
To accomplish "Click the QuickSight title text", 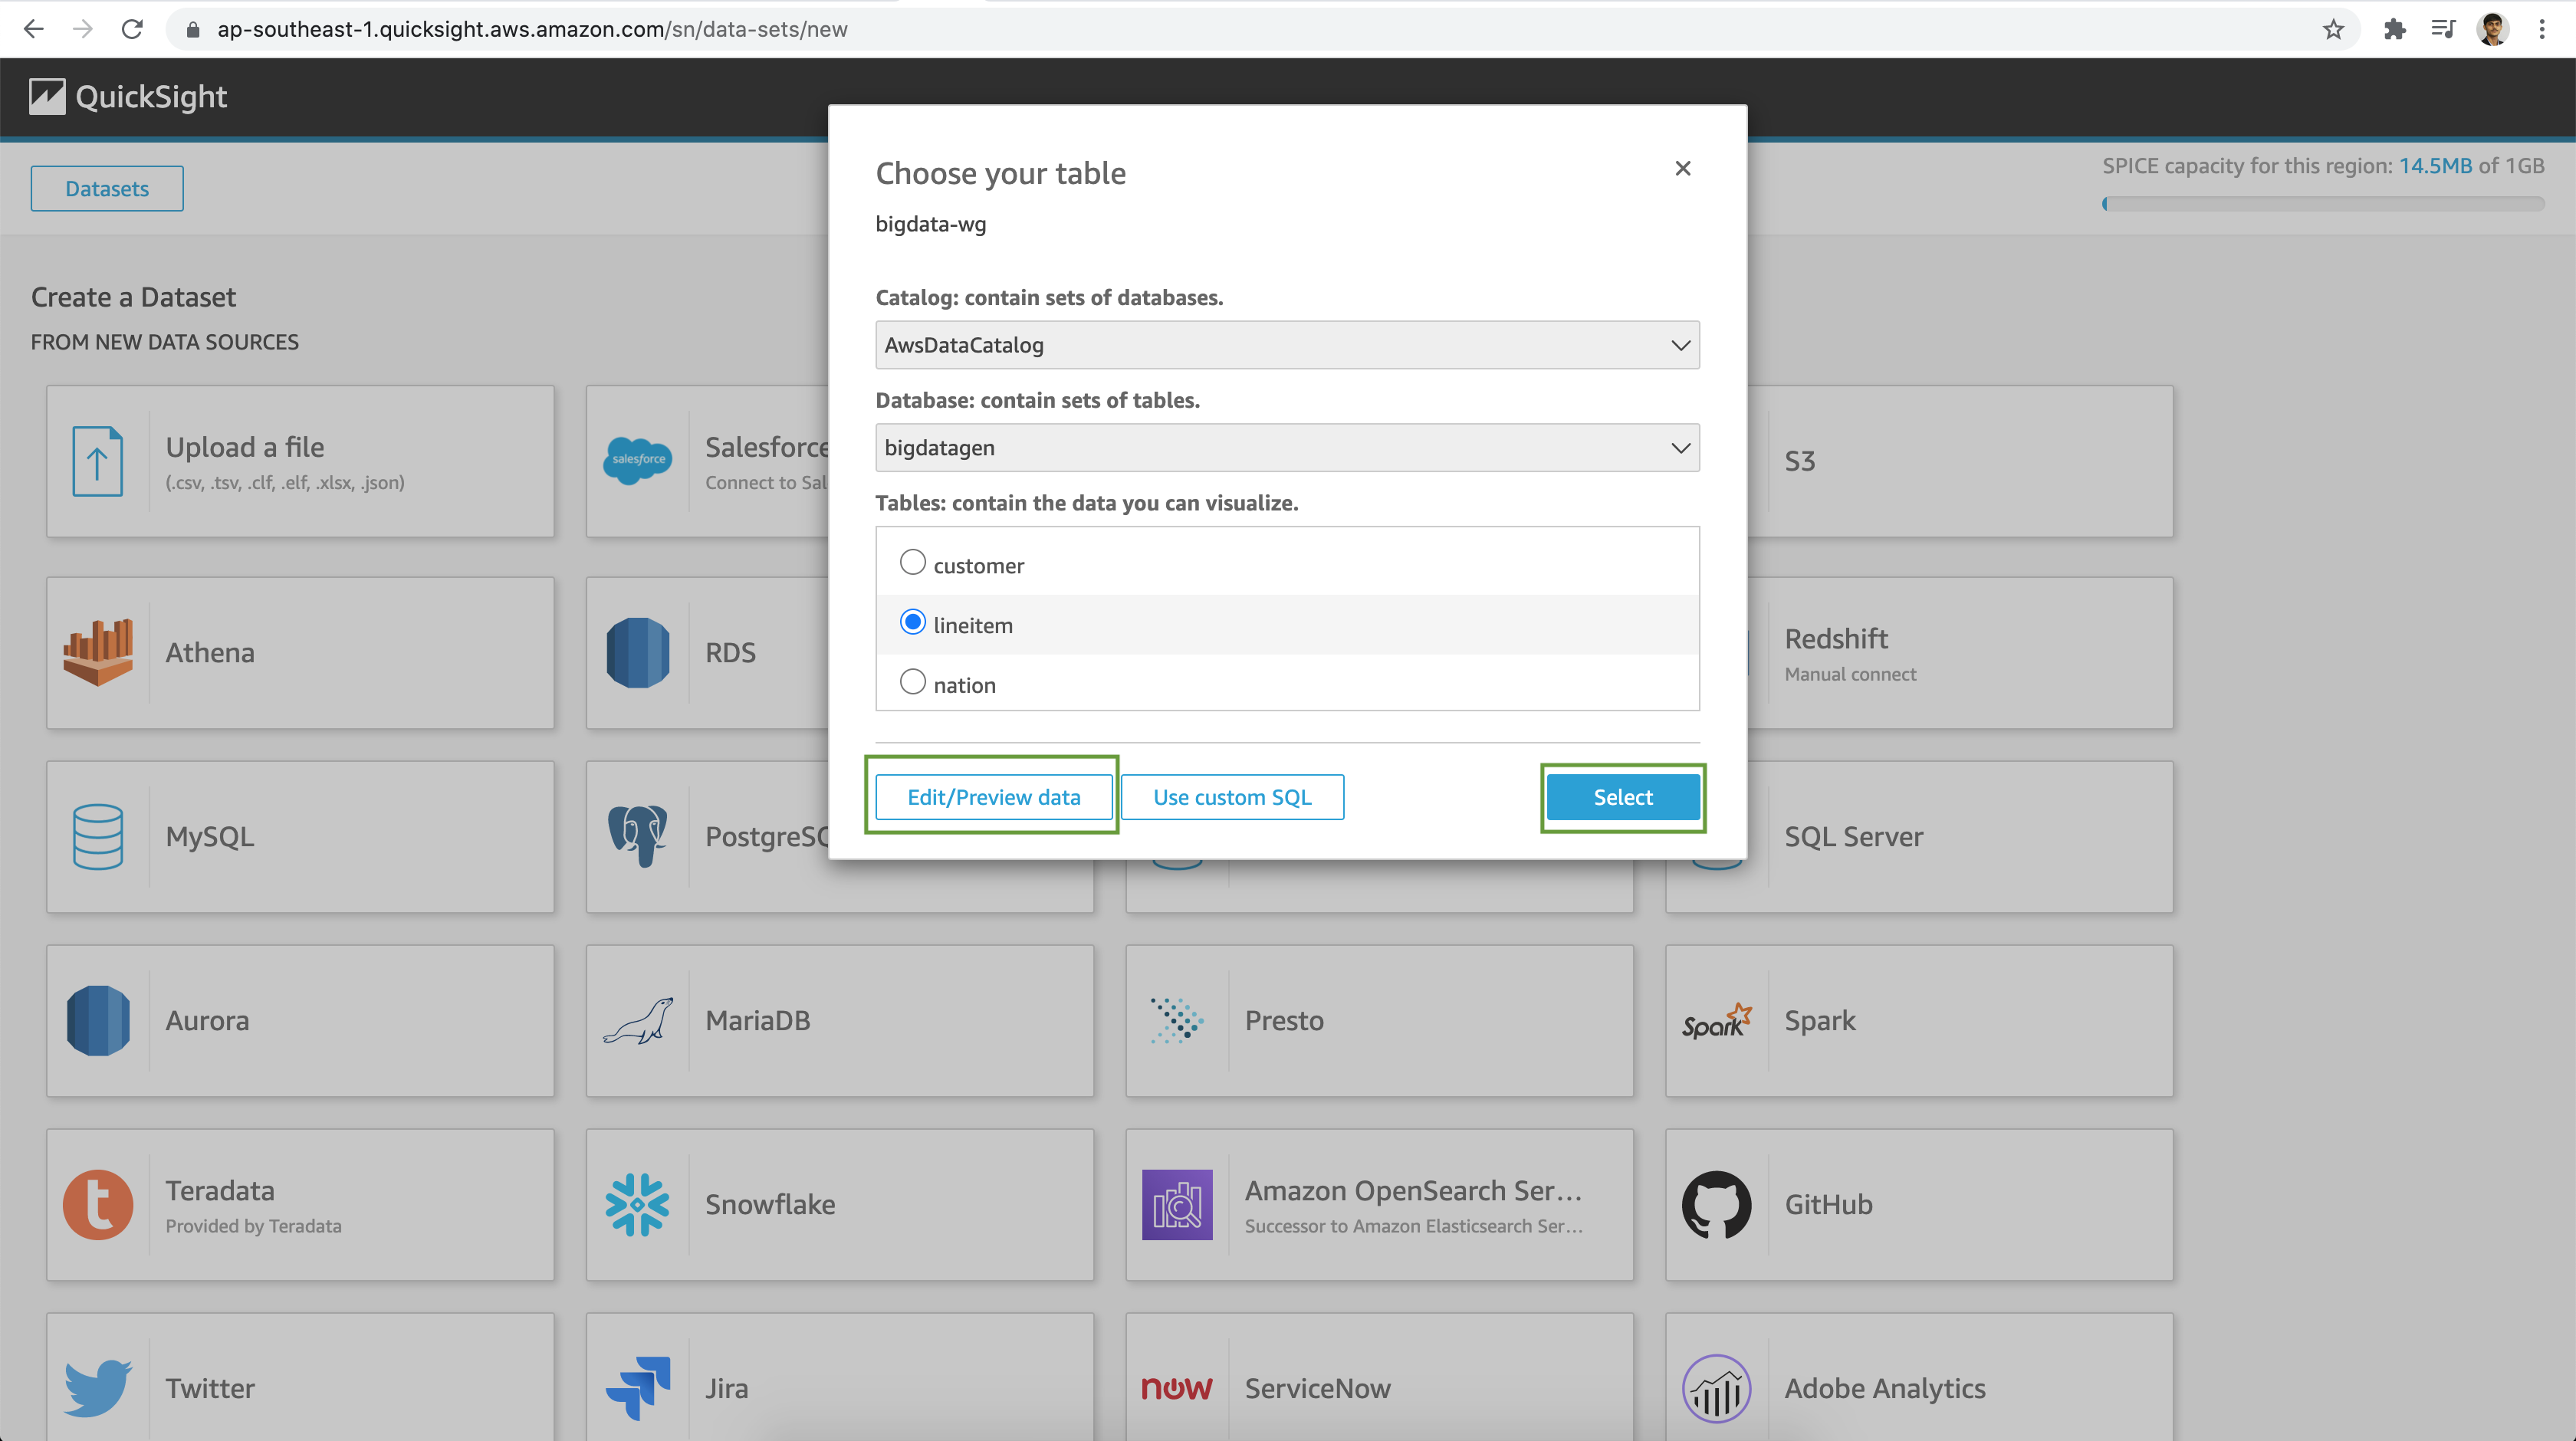I will (x=151, y=97).
